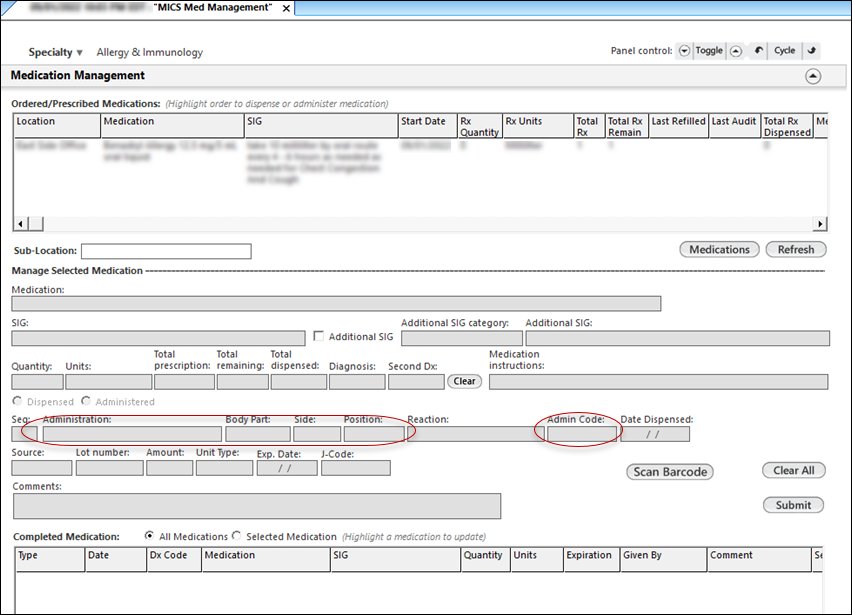The width and height of the screenshot is (852, 615).
Task: Click the Cycle backward arrow icon
Action: (759, 51)
